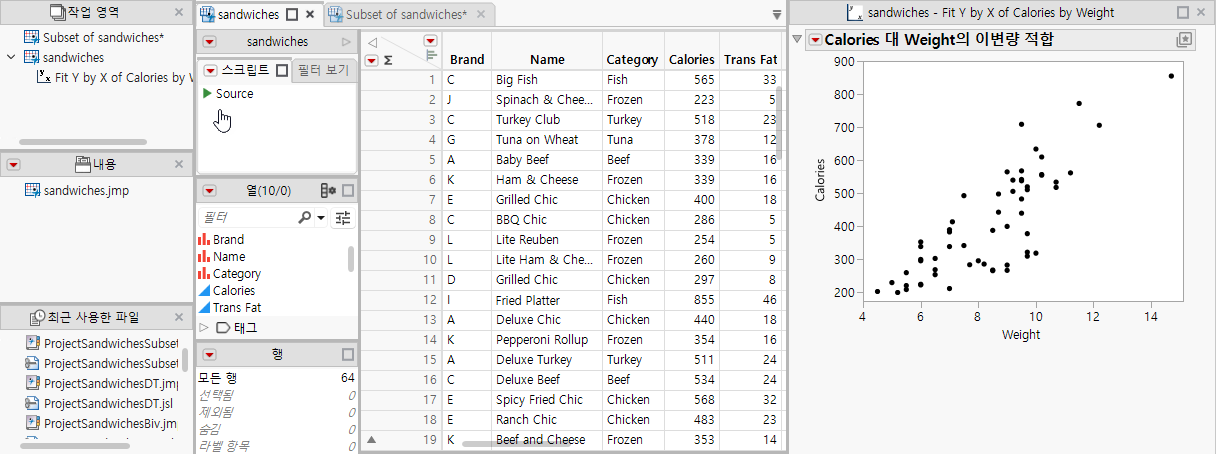The image size is (1216, 454).
Task: Click the Name column nominal icon
Action: (204, 257)
